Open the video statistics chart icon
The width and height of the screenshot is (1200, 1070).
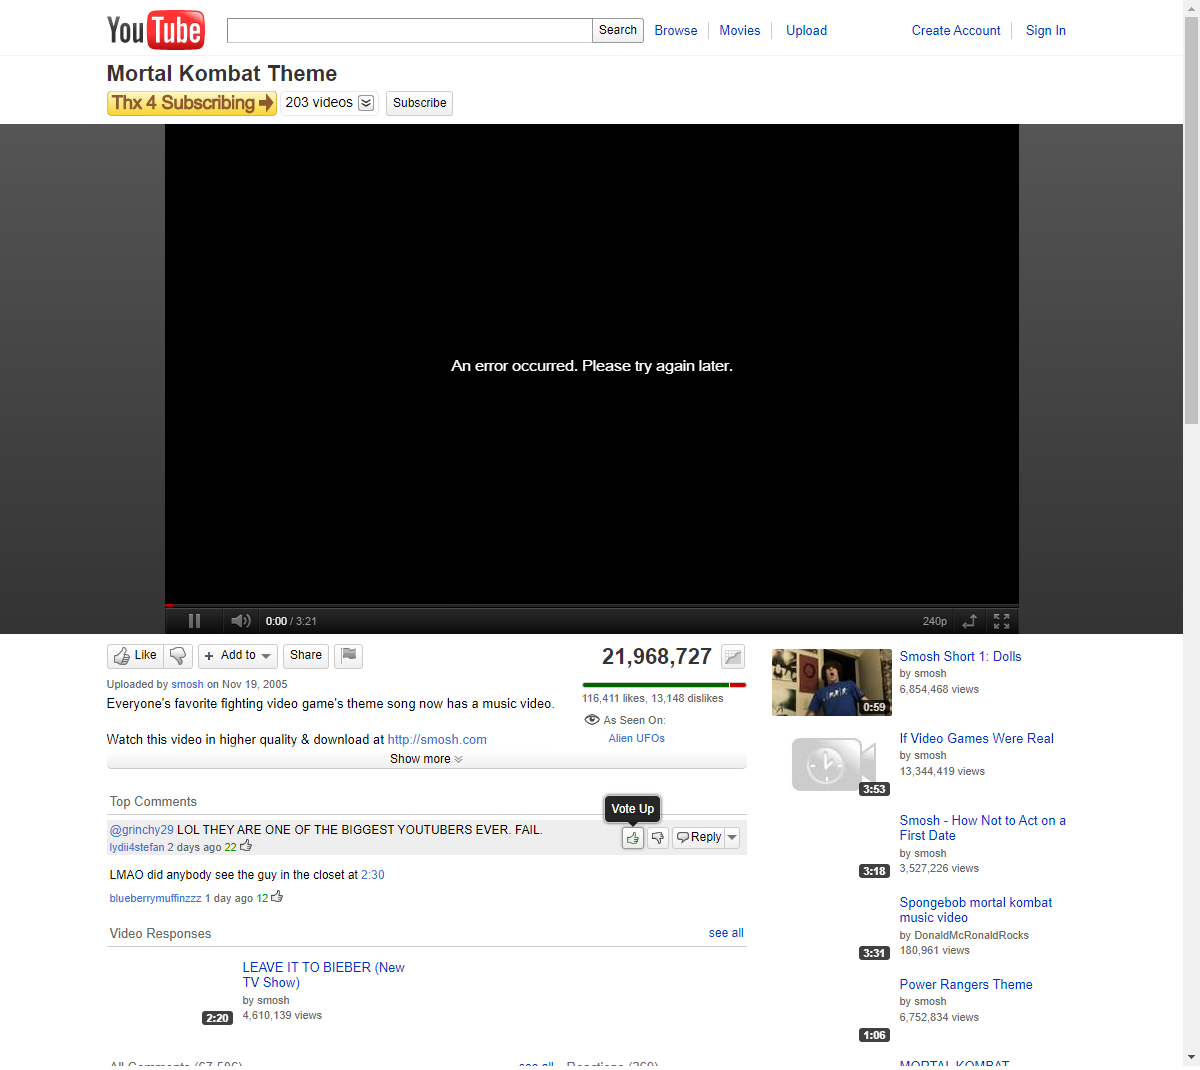733,657
